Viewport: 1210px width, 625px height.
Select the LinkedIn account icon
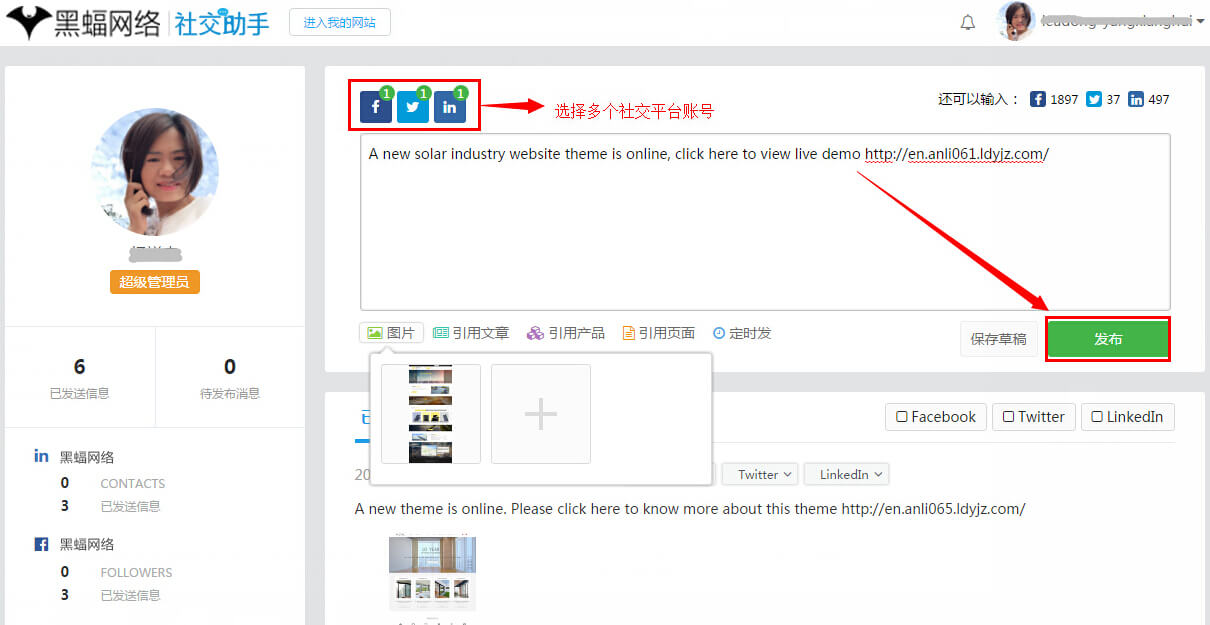pos(450,107)
